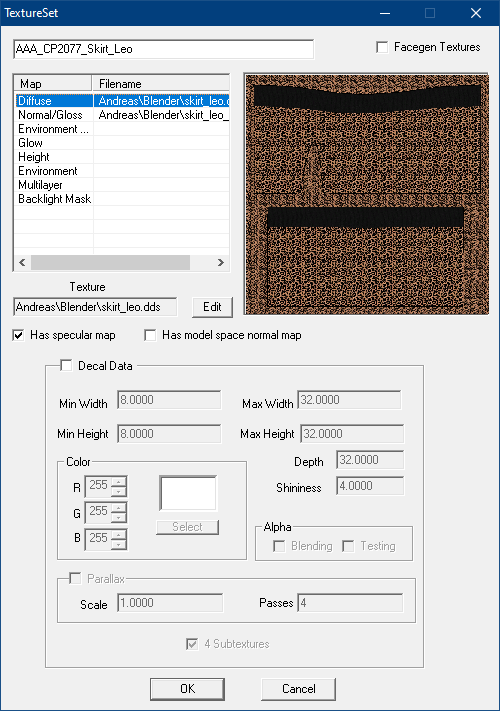The image size is (500, 711).
Task: Click the Parallax Passes field
Action: point(350,603)
